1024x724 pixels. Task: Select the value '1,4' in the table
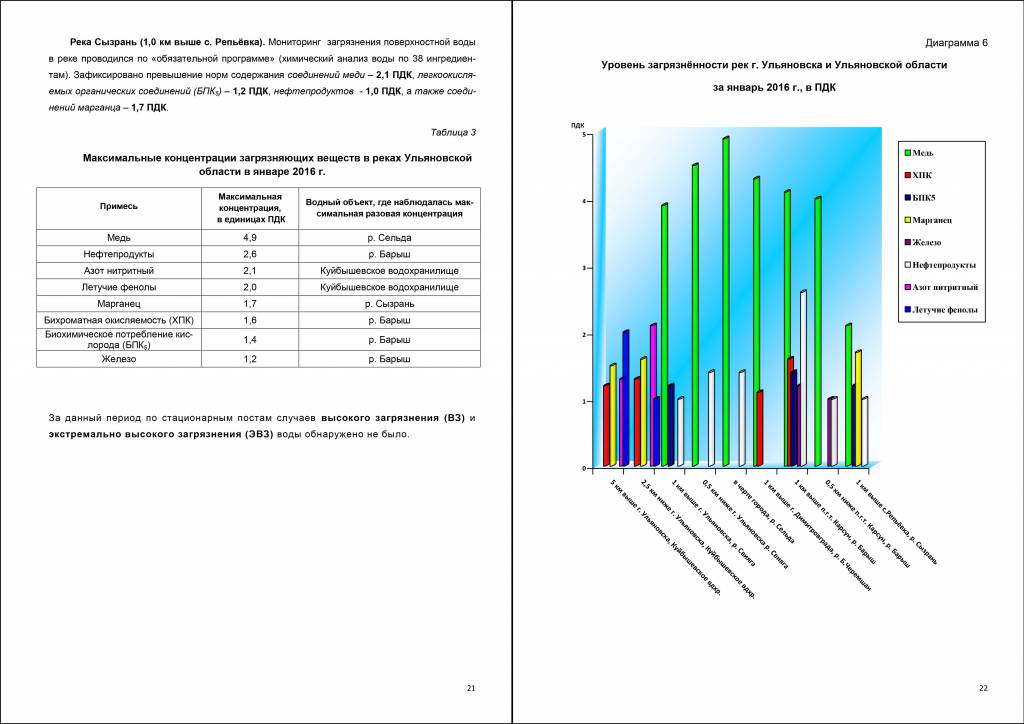pos(250,339)
